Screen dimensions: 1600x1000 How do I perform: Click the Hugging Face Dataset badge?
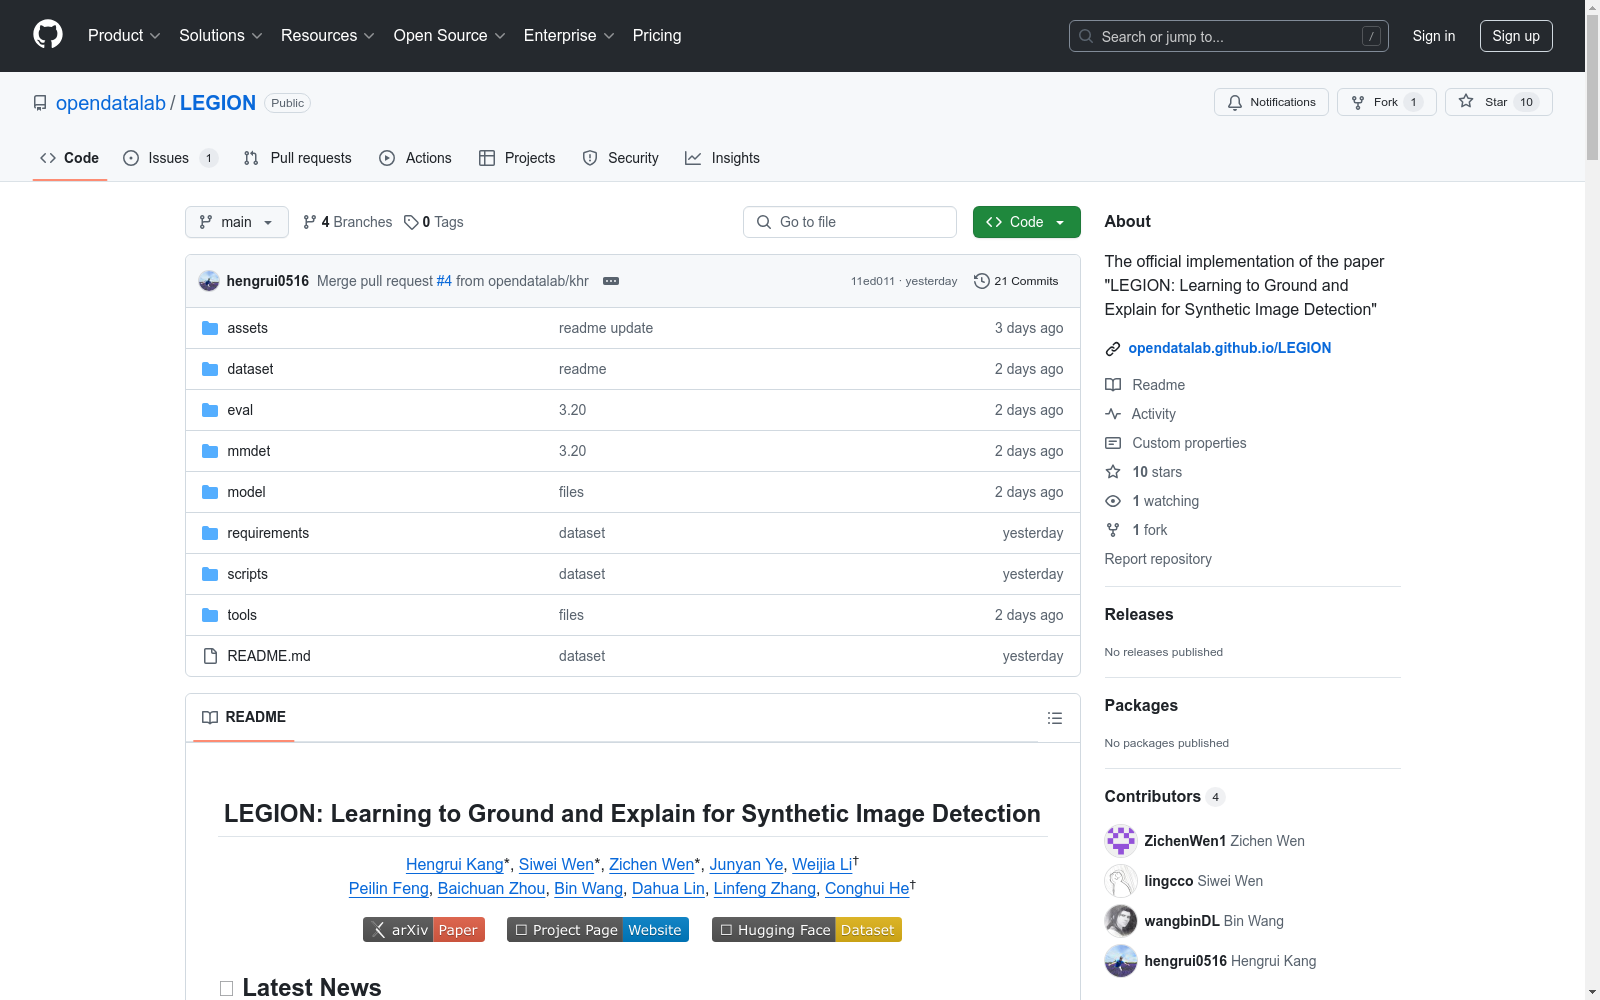(807, 930)
